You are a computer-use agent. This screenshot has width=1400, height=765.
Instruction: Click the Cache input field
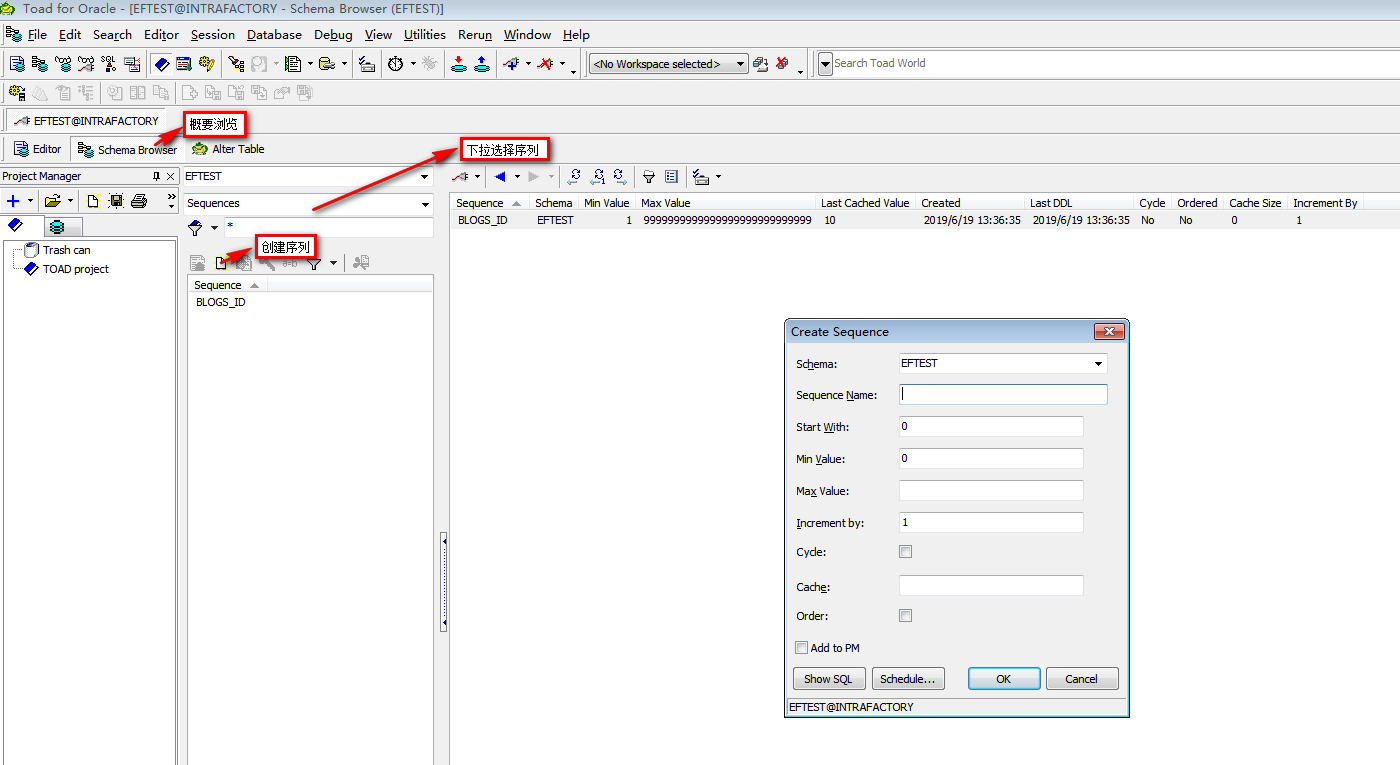(x=991, y=586)
